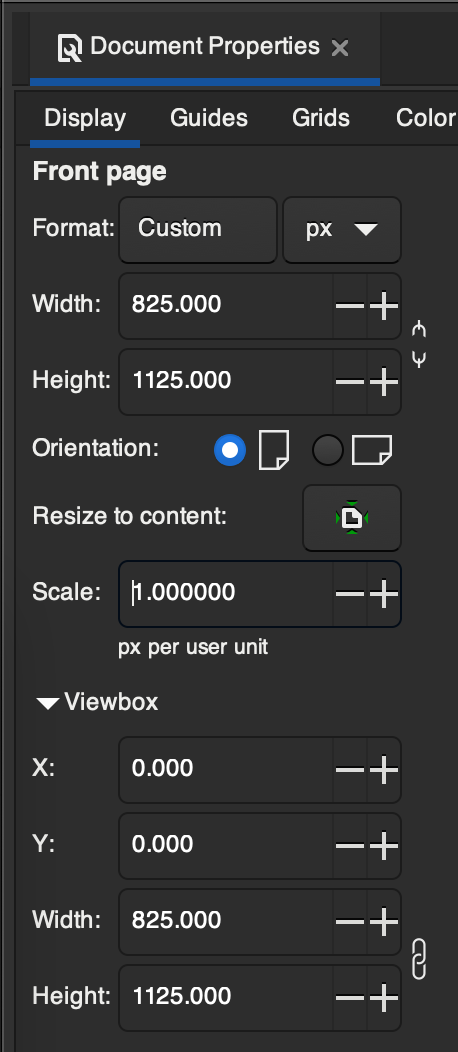Click the Viewbox X input field

point(226,770)
